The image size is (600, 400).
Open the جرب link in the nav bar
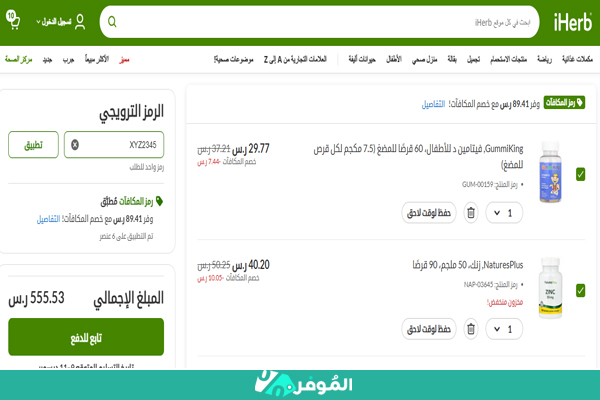[x=68, y=59]
